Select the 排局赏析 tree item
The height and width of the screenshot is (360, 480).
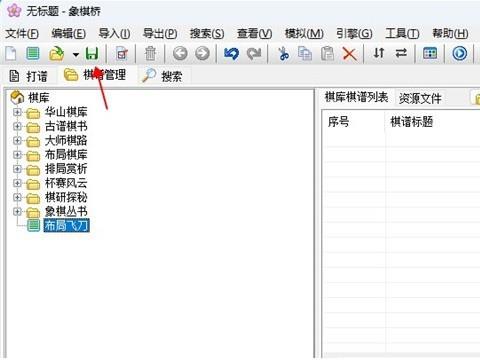66,169
